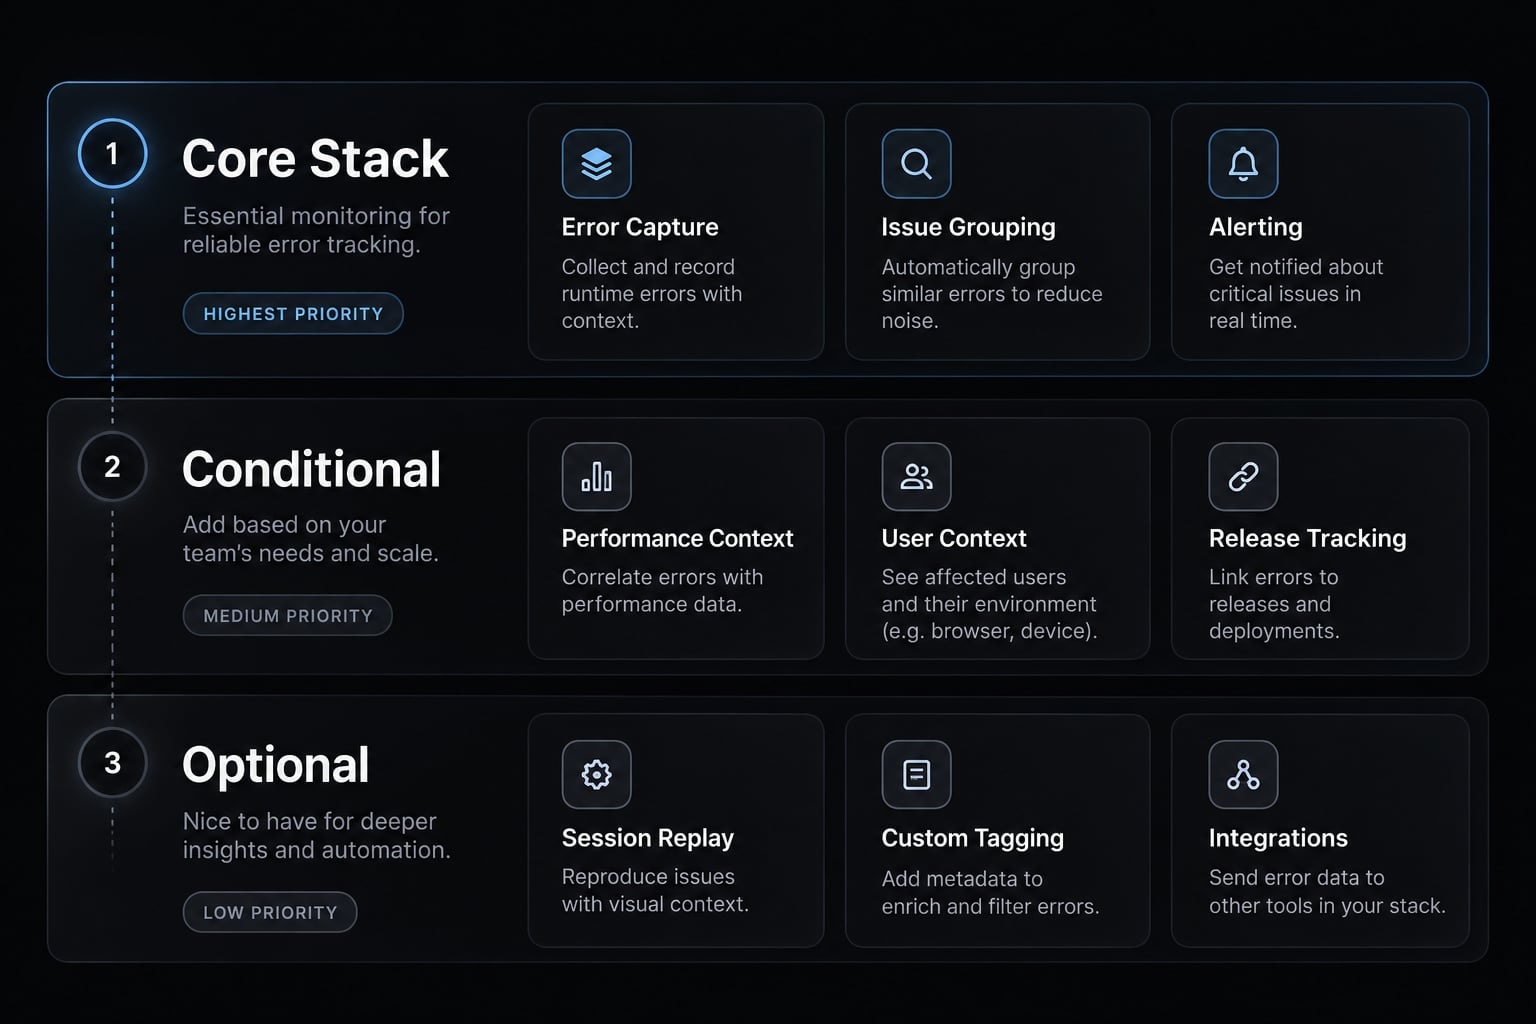Viewport: 1536px width, 1024px height.
Task: Open the Error Capture card title
Action: 640,227
